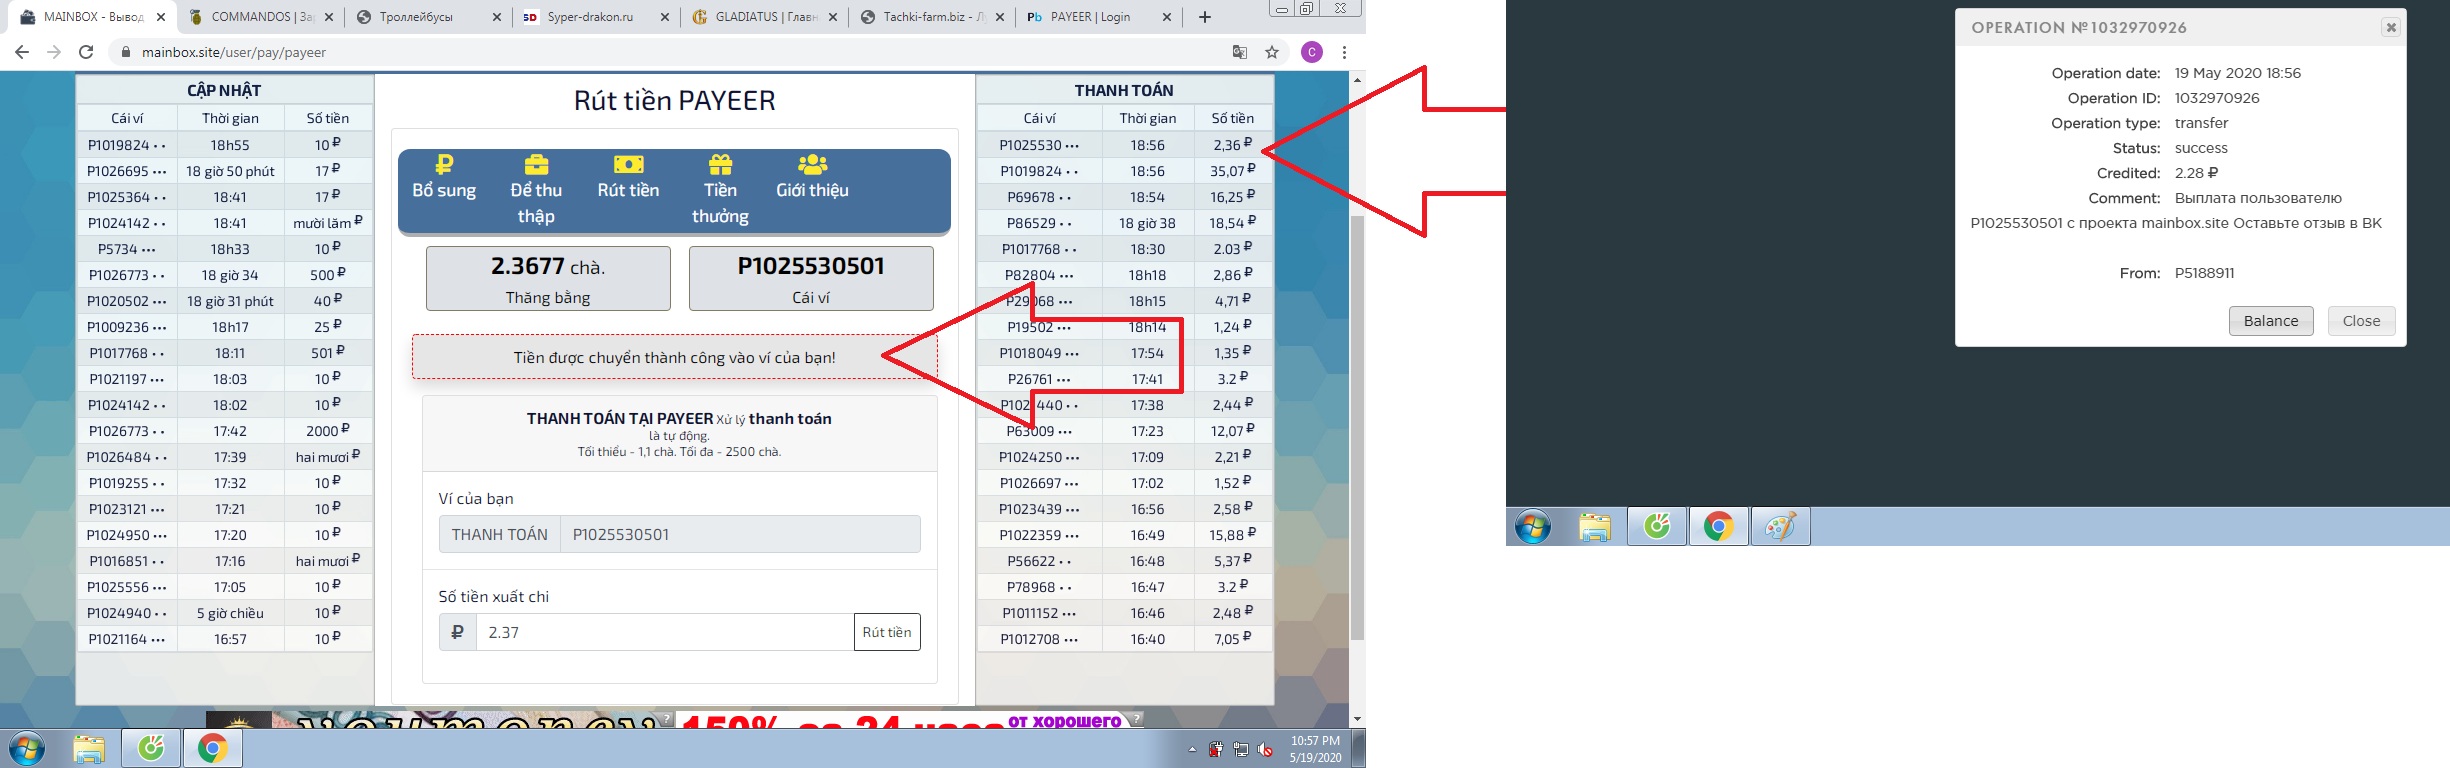This screenshot has width=2450, height=768.
Task: Click the Rút tiền button beside the amount field
Action: pyautogui.click(x=887, y=632)
